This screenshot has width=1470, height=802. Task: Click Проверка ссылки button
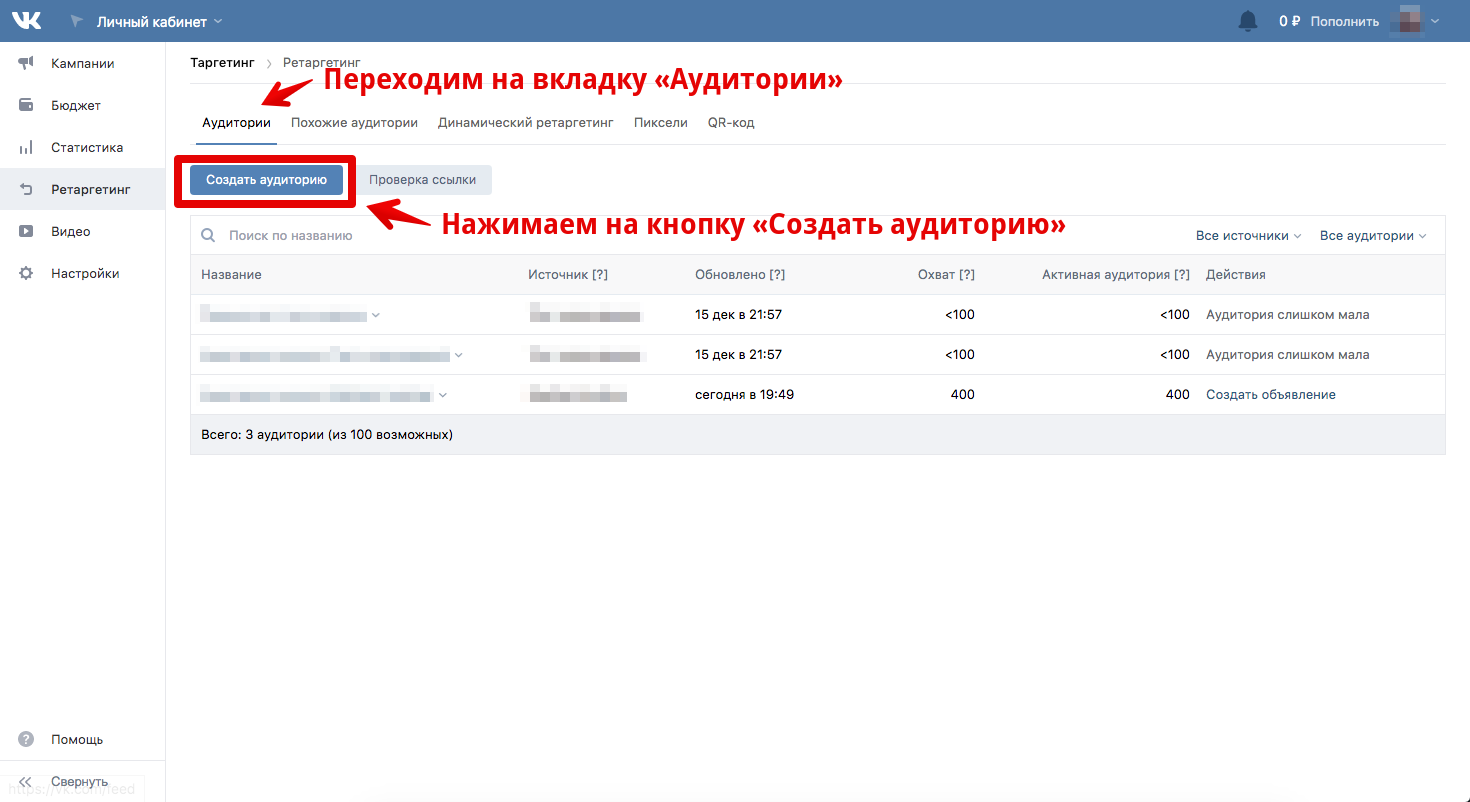pyautogui.click(x=422, y=180)
